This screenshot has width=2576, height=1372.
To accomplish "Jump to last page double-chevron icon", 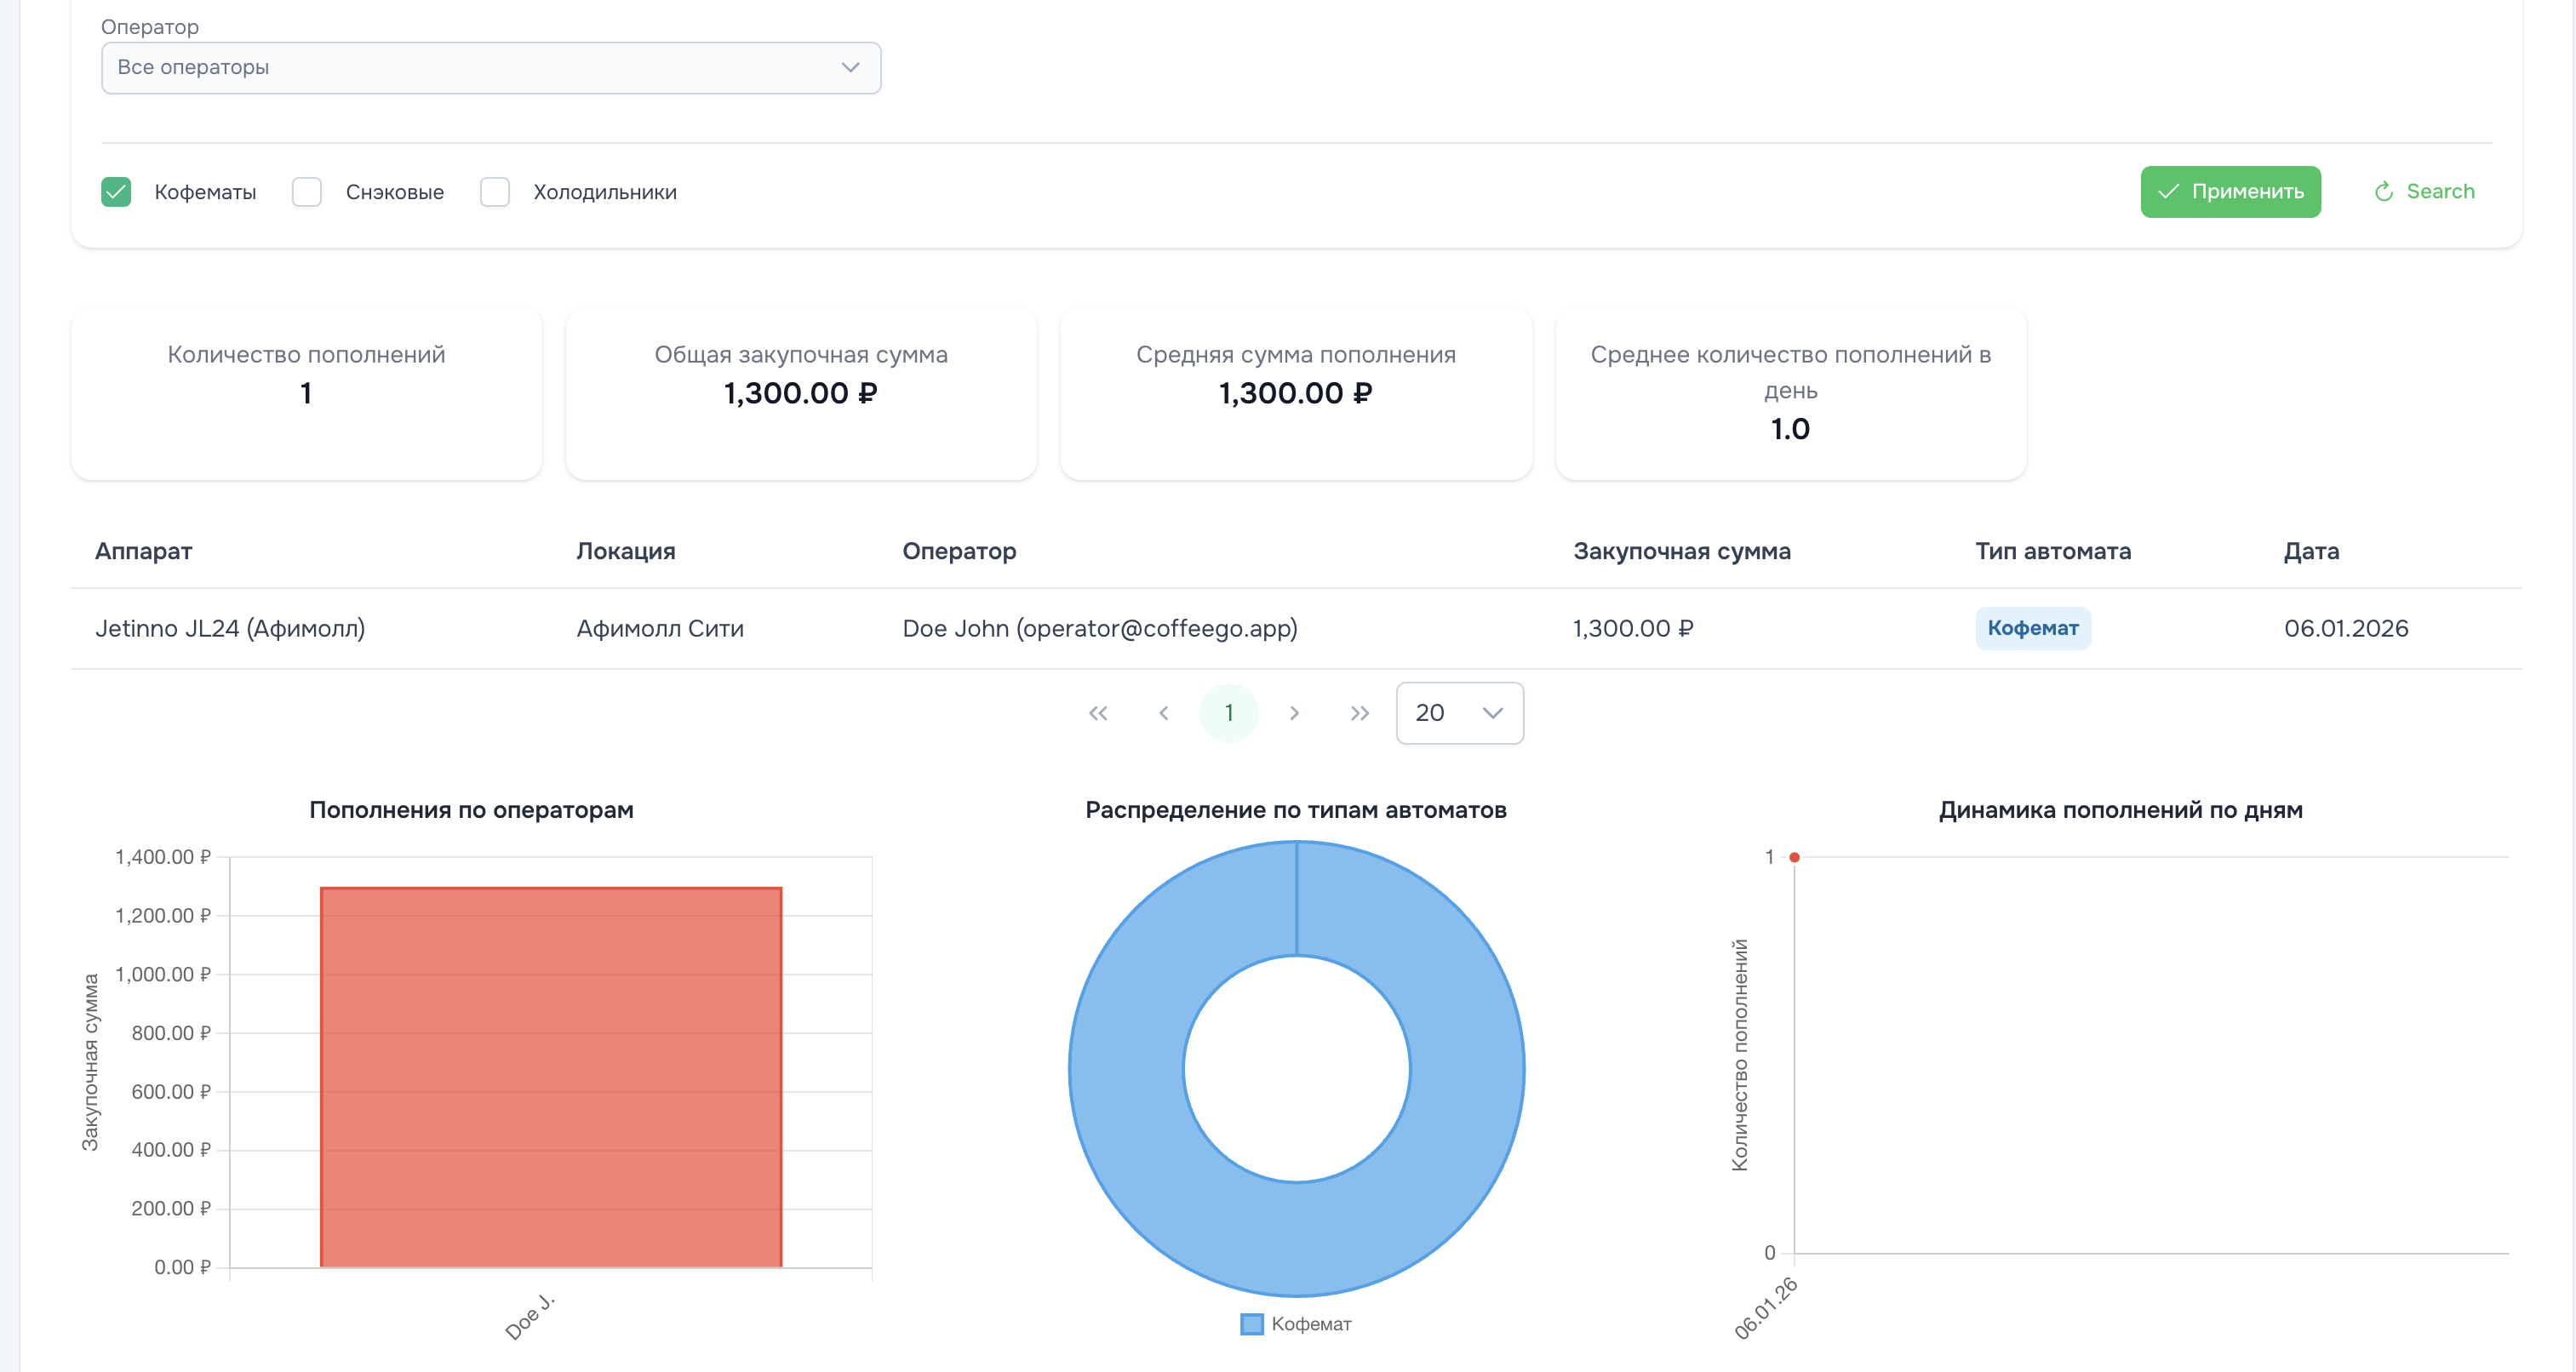I will pos(1359,713).
